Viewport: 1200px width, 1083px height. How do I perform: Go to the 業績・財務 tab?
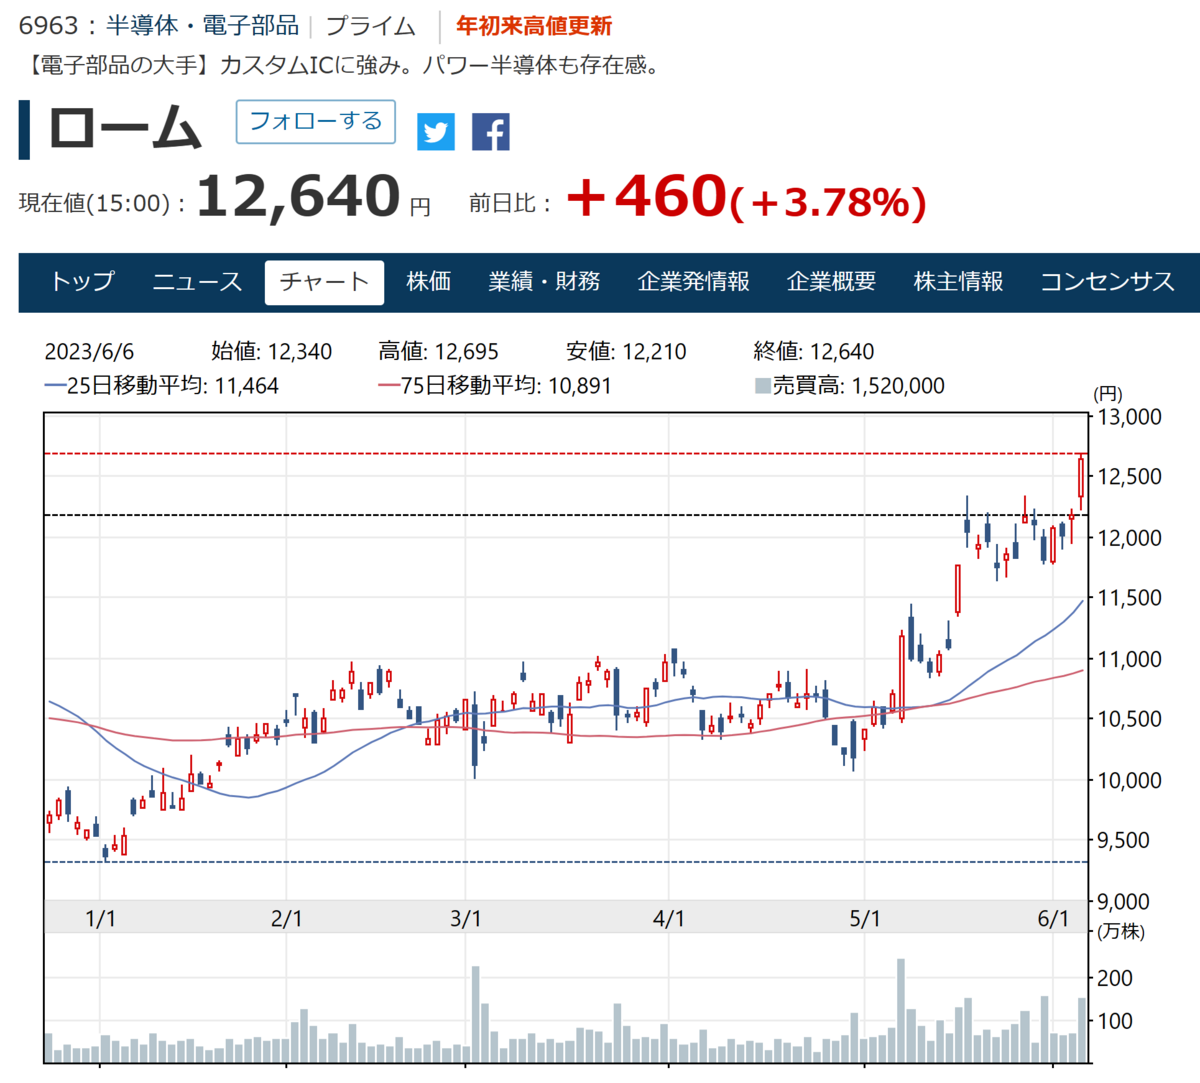pyautogui.click(x=544, y=282)
